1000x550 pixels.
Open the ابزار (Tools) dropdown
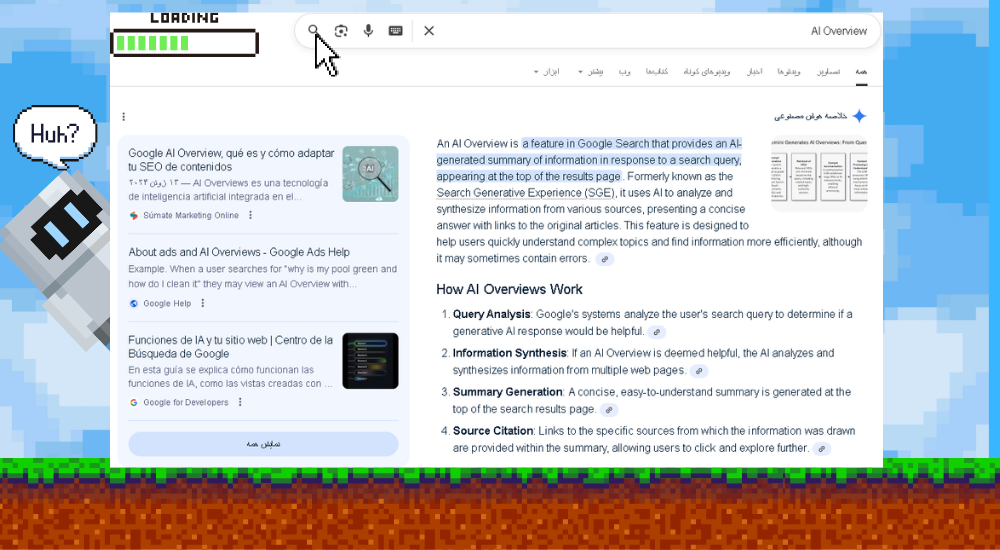[x=547, y=71]
